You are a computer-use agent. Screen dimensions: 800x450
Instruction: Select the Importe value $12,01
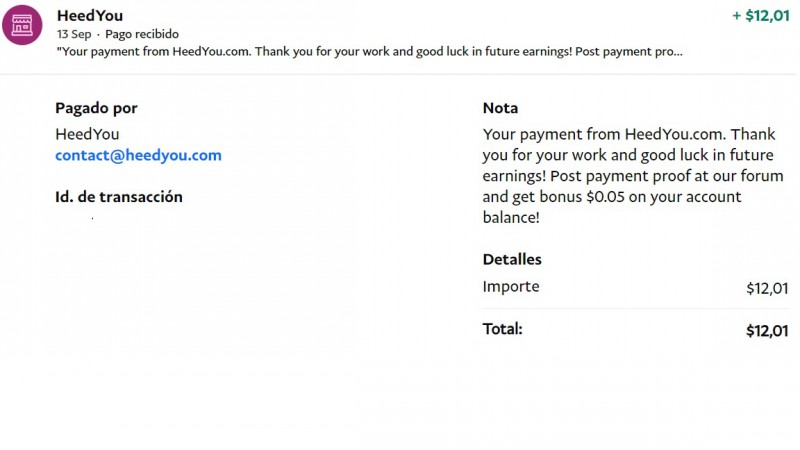coord(767,288)
